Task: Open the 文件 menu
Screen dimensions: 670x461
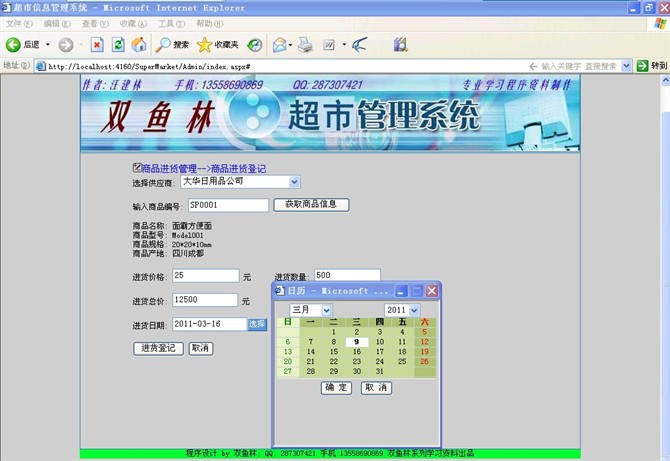Action: [19, 24]
